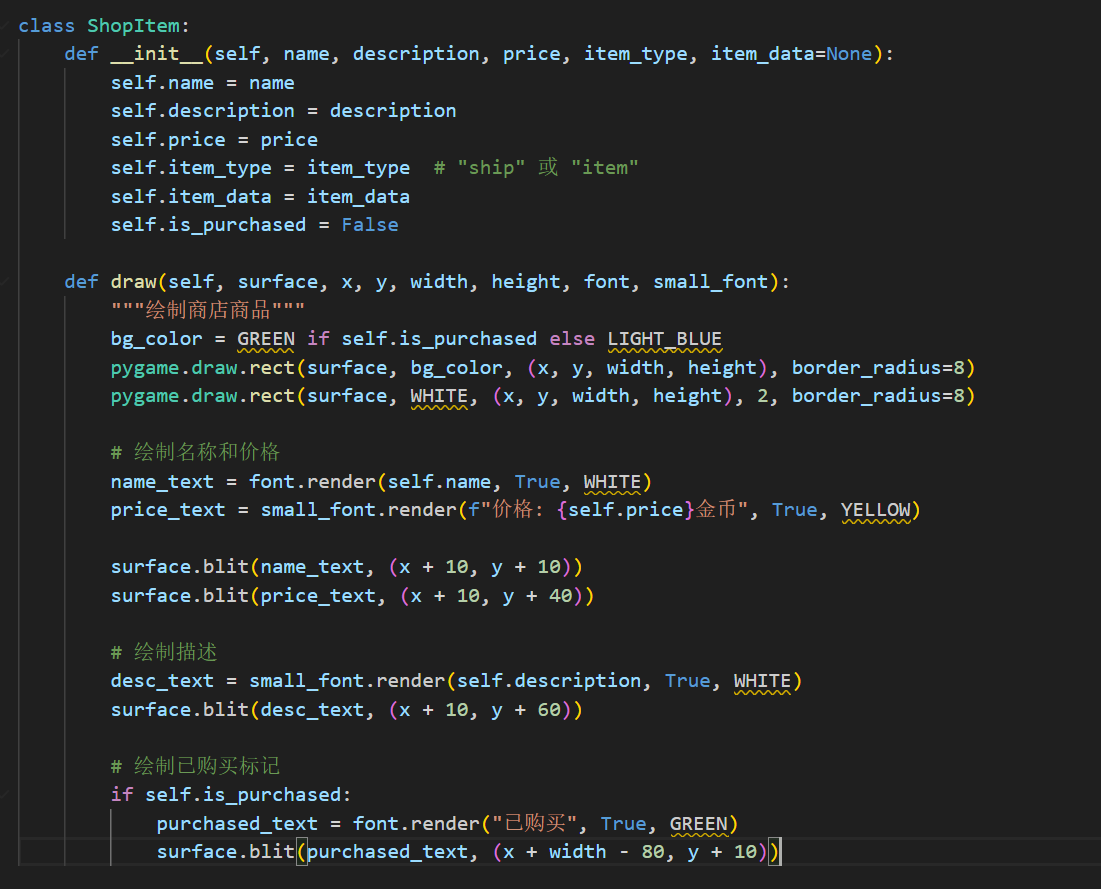Click the __init__ method name
This screenshot has height=889, width=1101.
click(x=157, y=54)
